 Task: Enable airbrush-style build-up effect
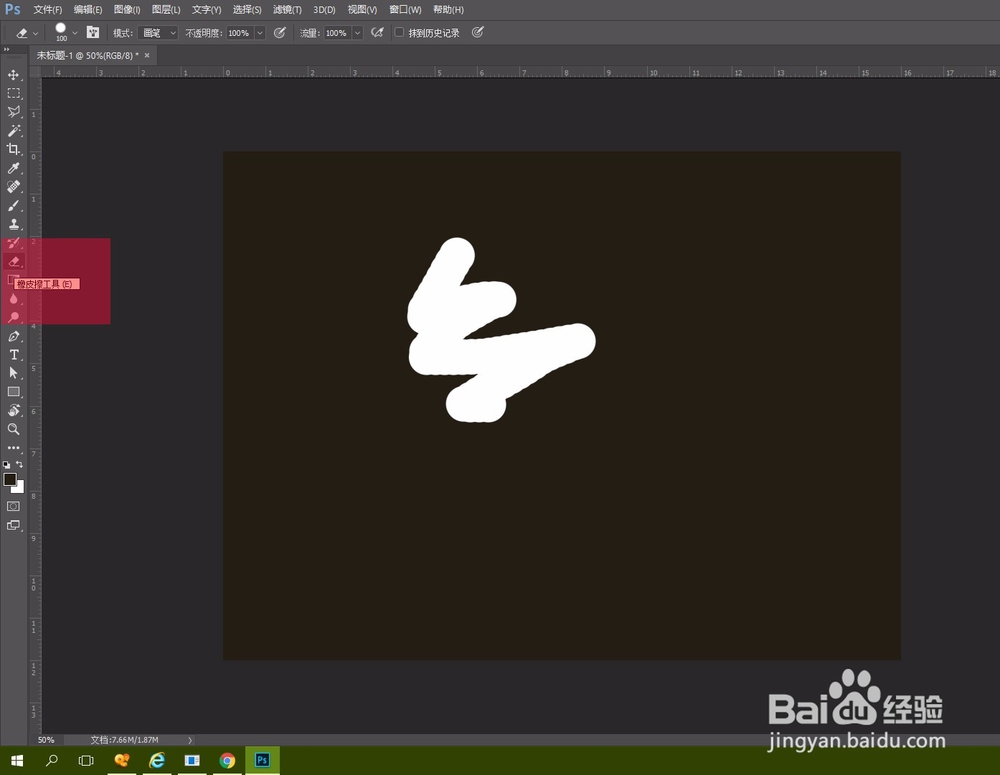coord(378,33)
